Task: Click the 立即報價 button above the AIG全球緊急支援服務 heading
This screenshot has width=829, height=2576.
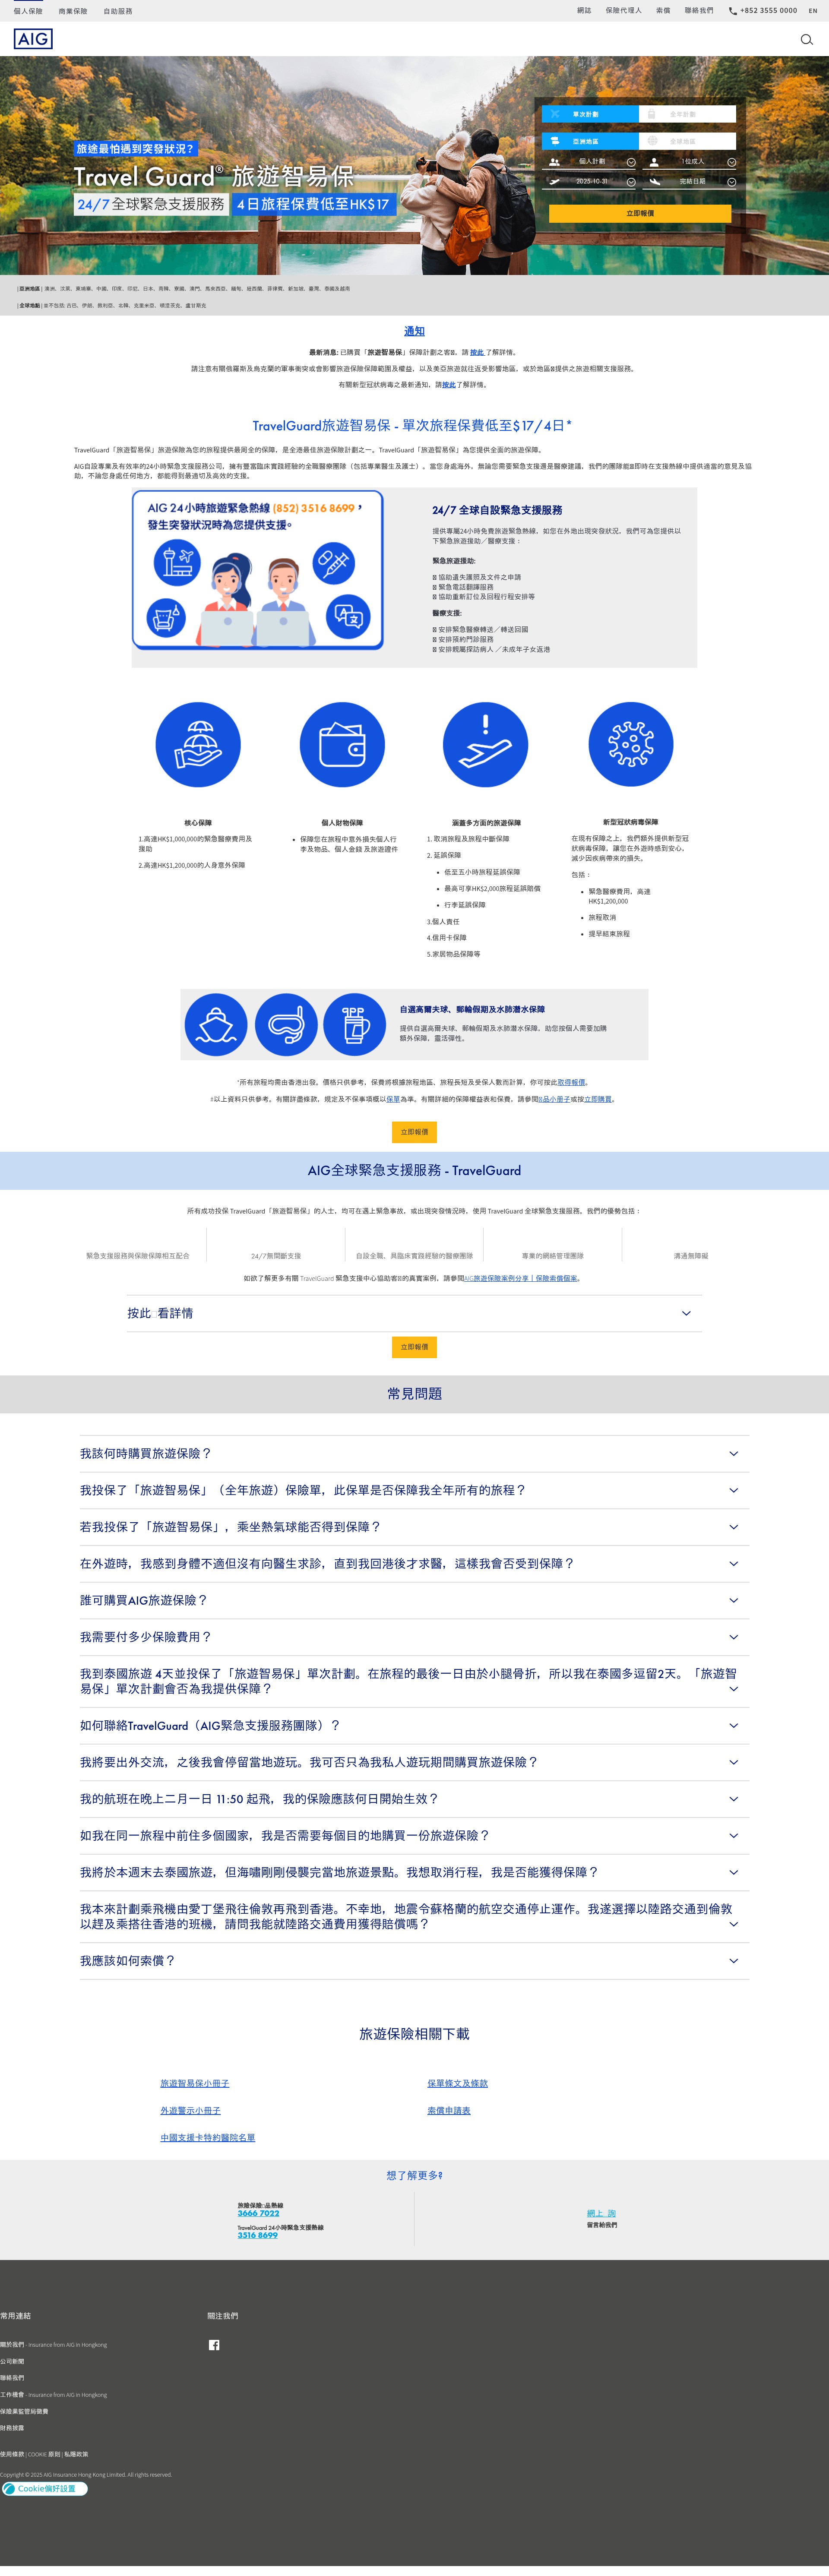Action: (414, 1132)
